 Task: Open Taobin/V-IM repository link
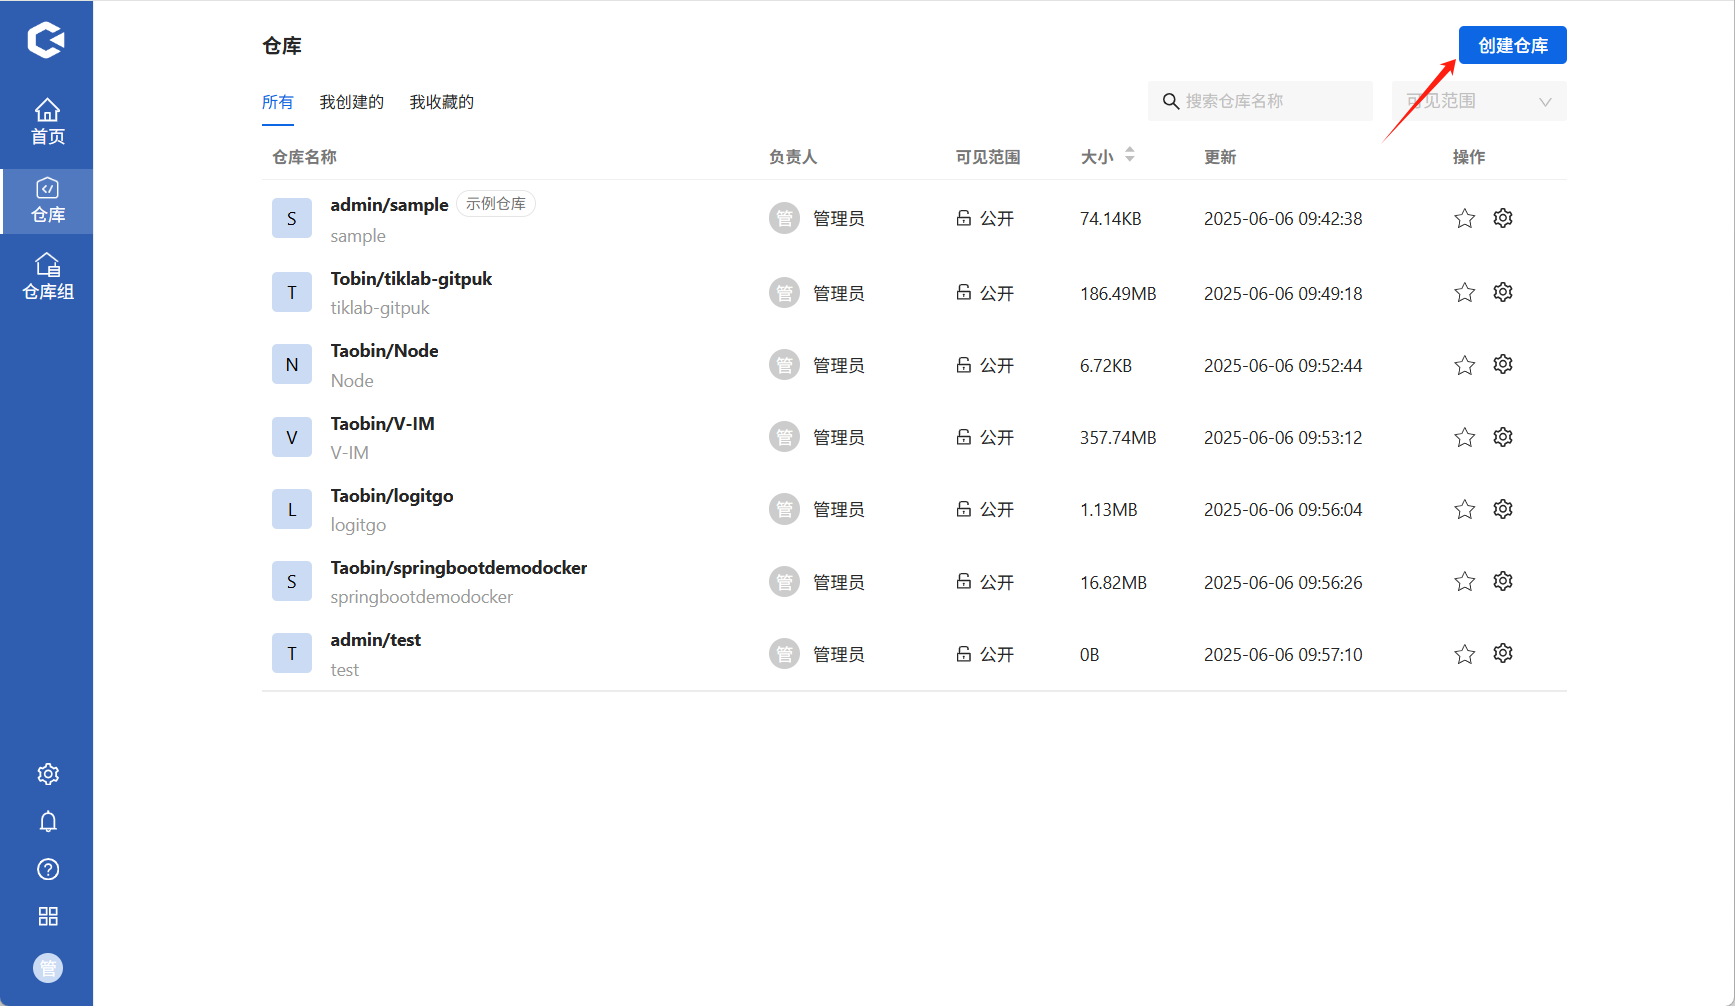pyautogui.click(x=382, y=424)
